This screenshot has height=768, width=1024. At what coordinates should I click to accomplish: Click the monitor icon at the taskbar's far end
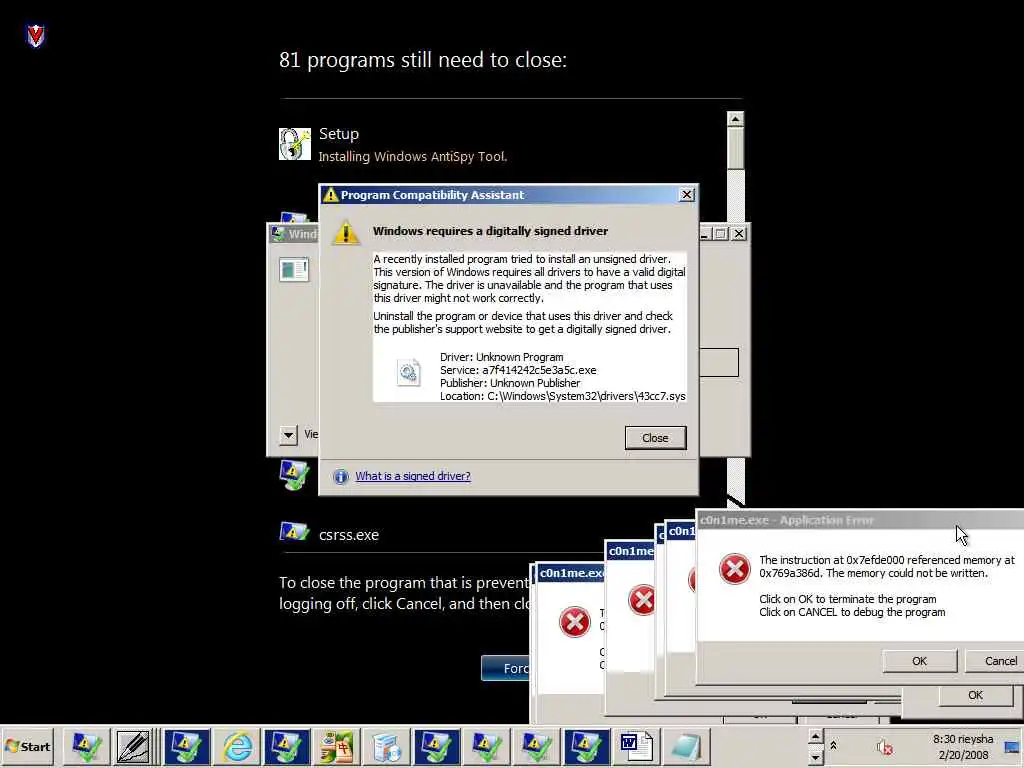(1012, 747)
